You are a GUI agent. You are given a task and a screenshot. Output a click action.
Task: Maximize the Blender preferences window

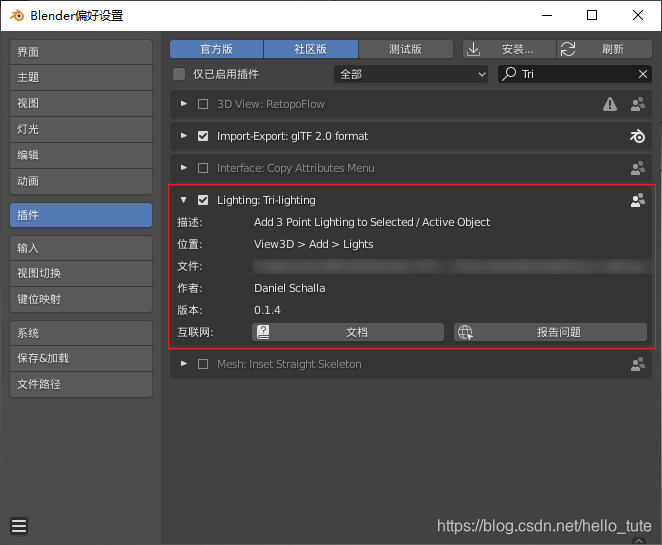(x=592, y=16)
